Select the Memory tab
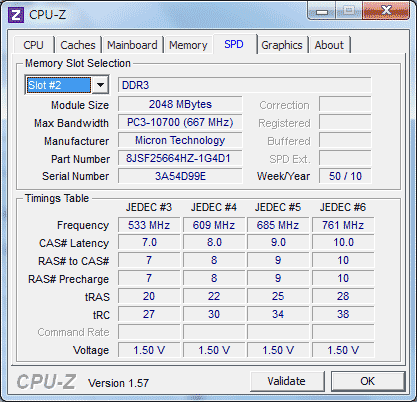Image resolution: width=417 pixels, height=402 pixels. click(188, 45)
